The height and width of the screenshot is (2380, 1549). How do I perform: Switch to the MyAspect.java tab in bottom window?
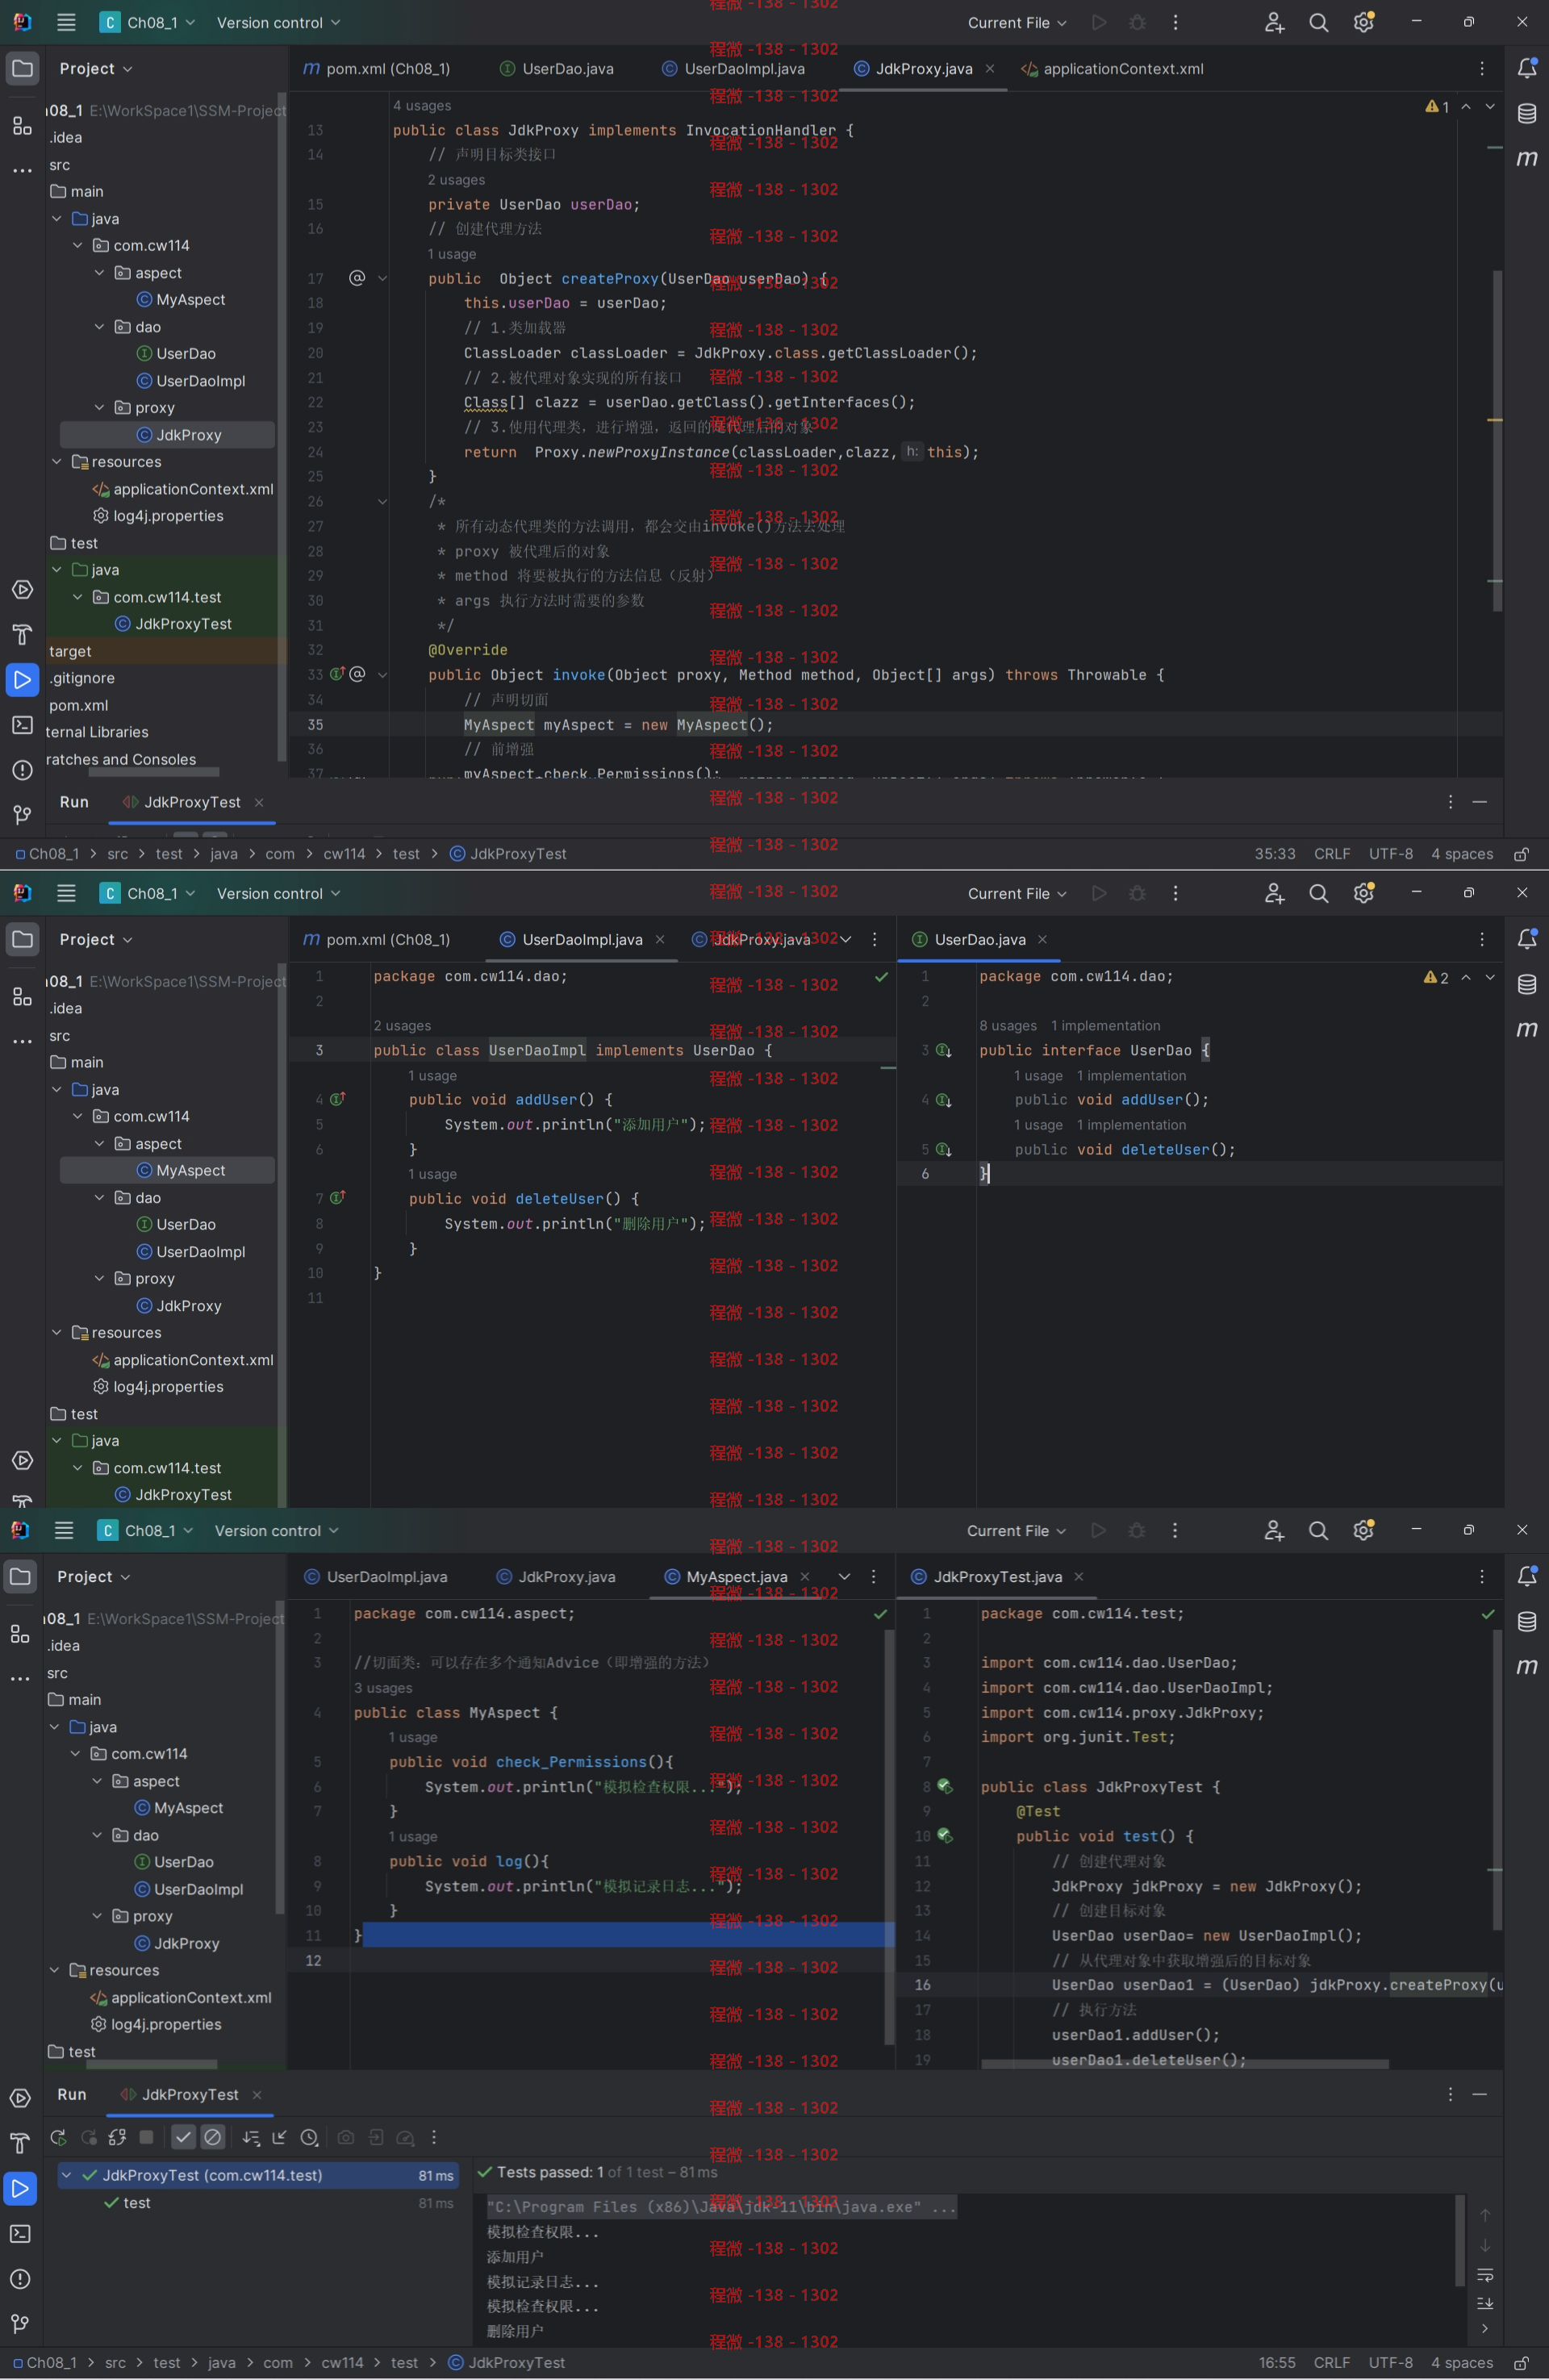click(x=736, y=1577)
